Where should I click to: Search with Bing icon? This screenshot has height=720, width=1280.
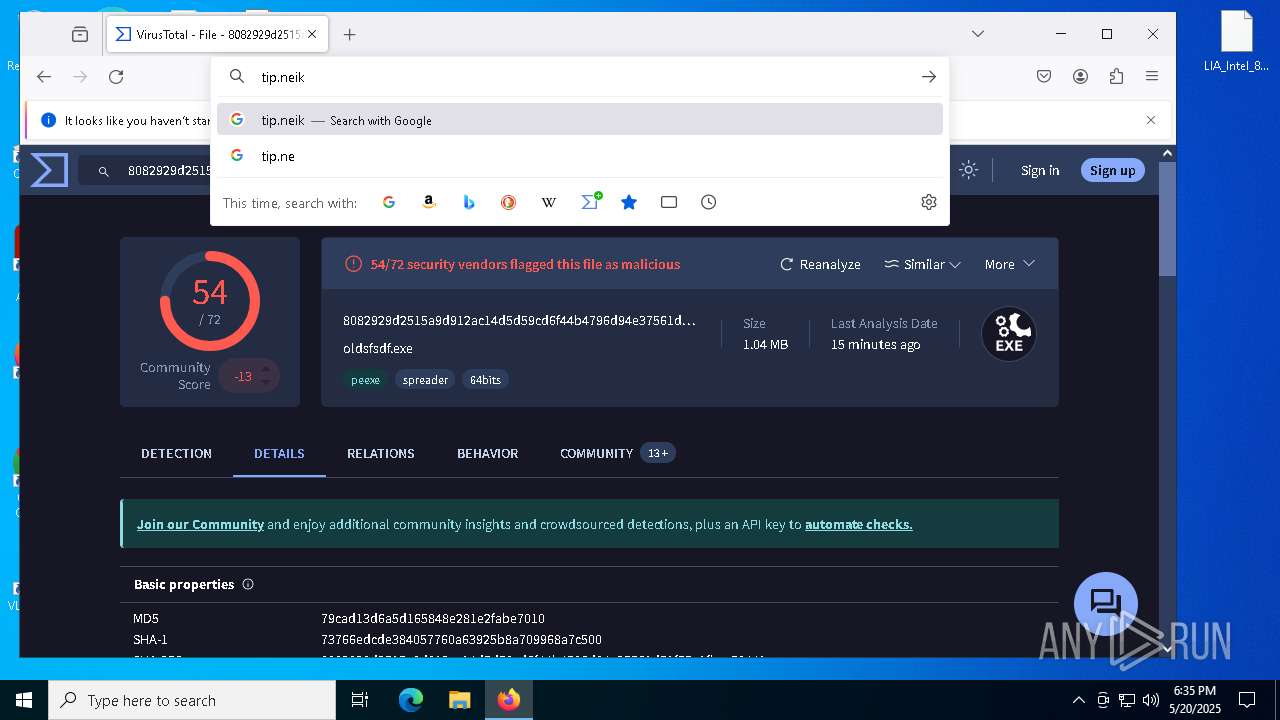pyautogui.click(x=469, y=202)
